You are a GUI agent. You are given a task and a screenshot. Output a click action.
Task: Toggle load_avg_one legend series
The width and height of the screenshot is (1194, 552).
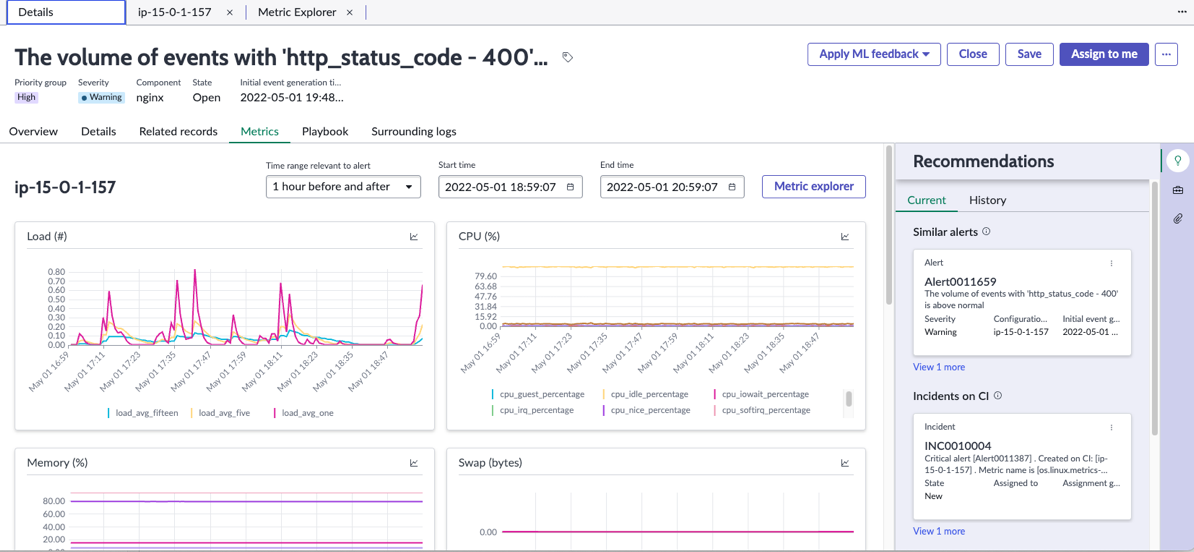[x=303, y=413]
